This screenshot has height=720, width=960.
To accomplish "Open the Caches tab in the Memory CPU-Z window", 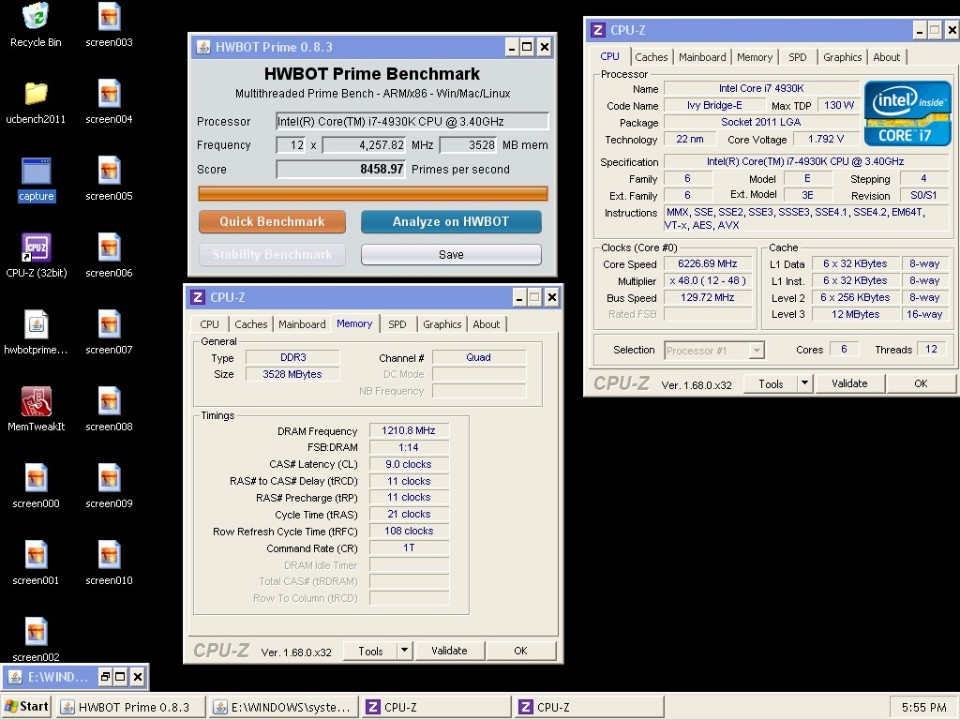I will 251,324.
